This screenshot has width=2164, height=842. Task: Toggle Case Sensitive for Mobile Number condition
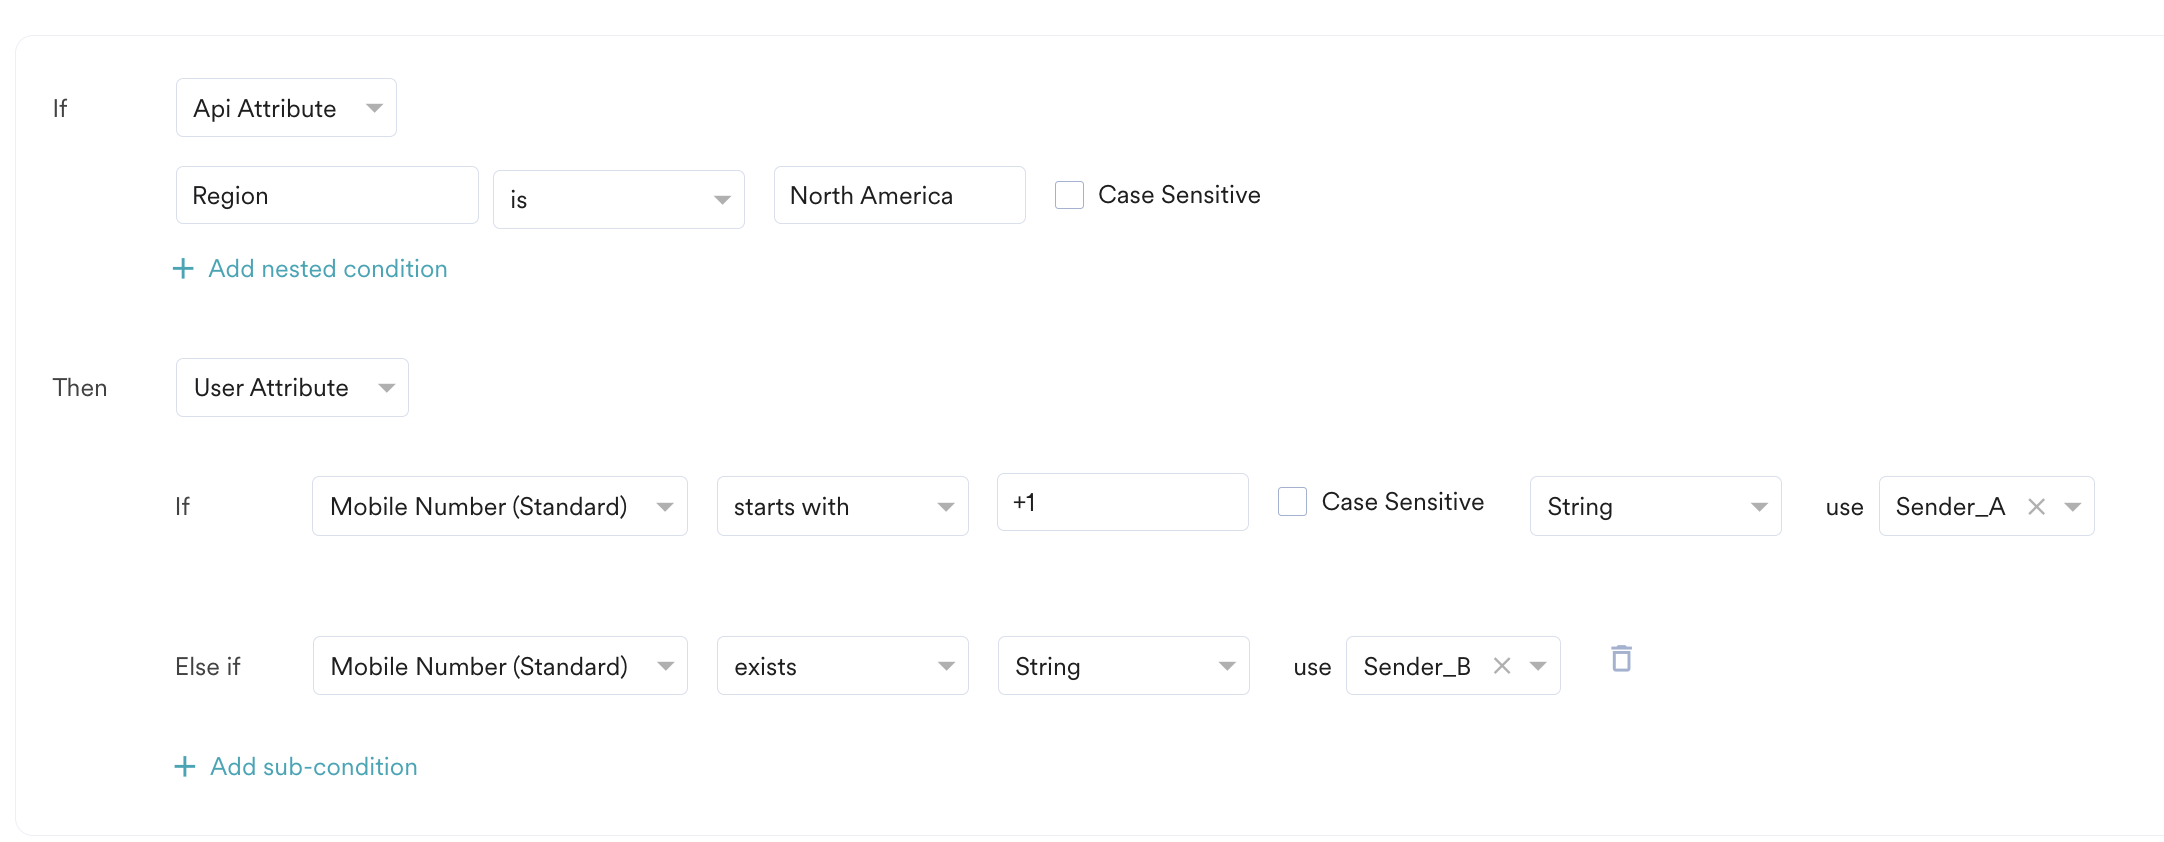[x=1292, y=502]
